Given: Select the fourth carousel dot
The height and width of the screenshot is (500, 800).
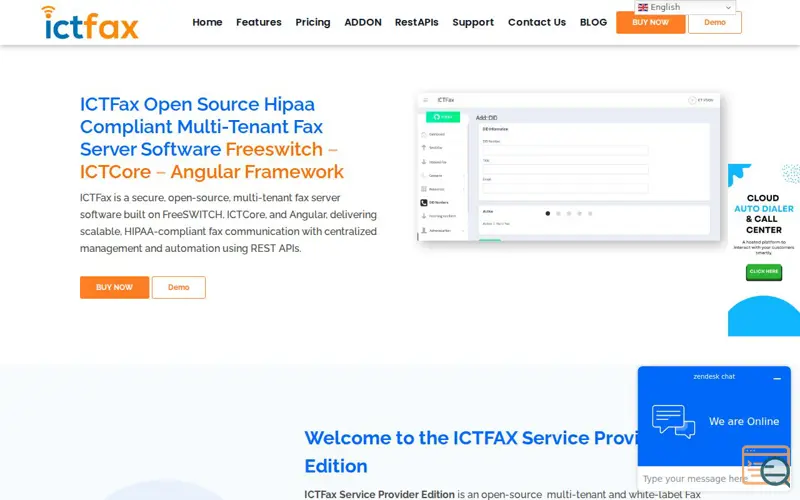Looking at the screenshot, I should coord(580,214).
